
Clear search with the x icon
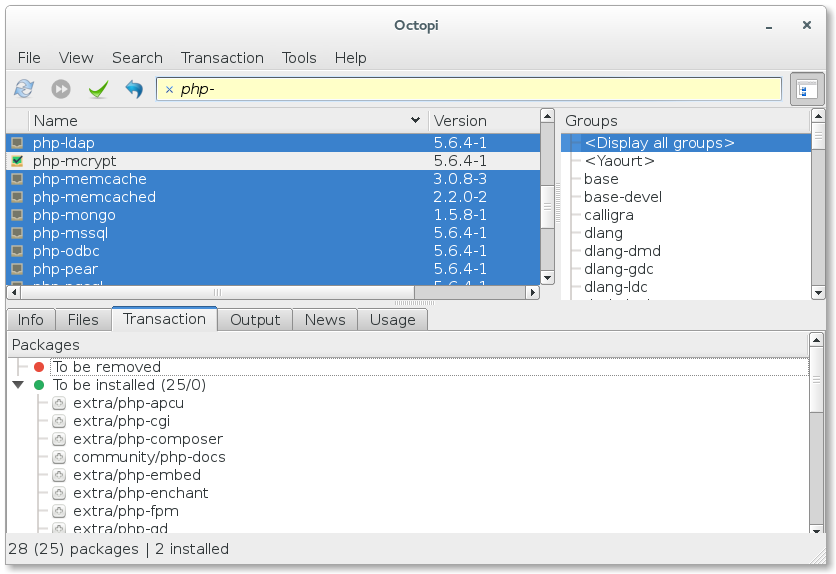[169, 90]
